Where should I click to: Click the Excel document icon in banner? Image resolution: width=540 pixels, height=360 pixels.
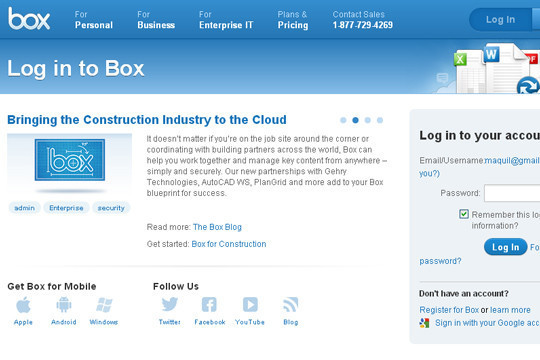point(460,59)
